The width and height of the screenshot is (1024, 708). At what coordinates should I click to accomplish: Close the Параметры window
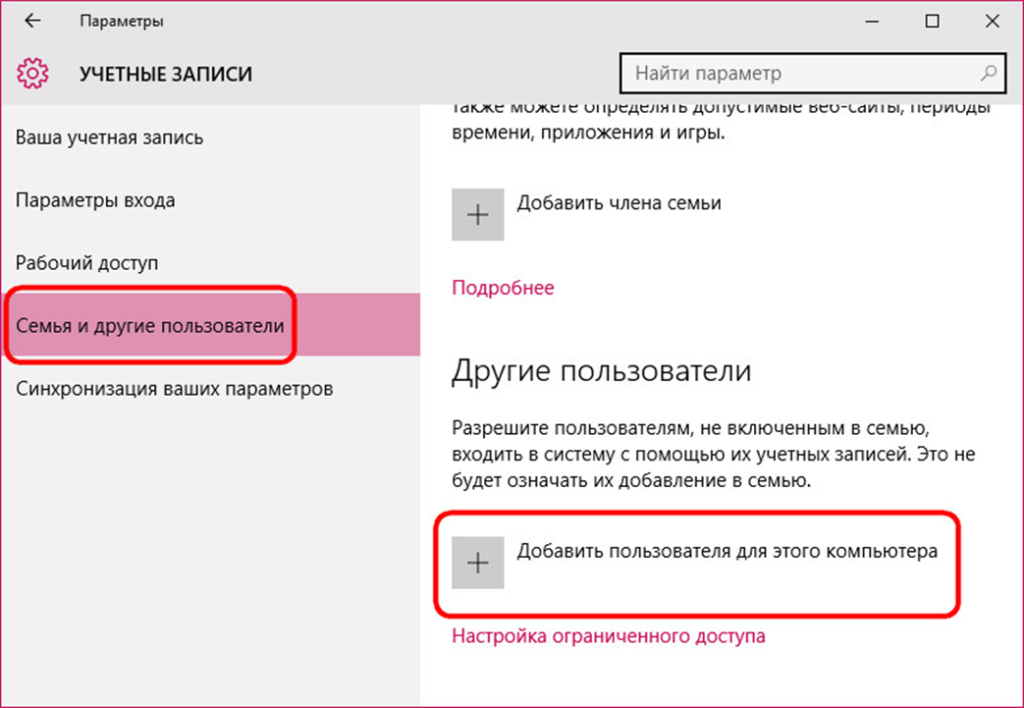click(992, 21)
